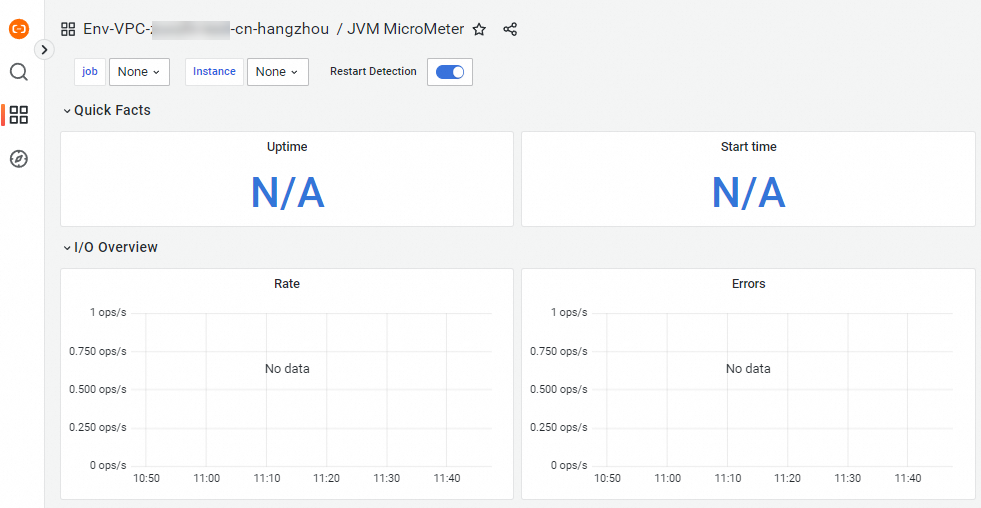Open the Rate panel title menu
The image size is (981, 508).
pyautogui.click(x=287, y=284)
